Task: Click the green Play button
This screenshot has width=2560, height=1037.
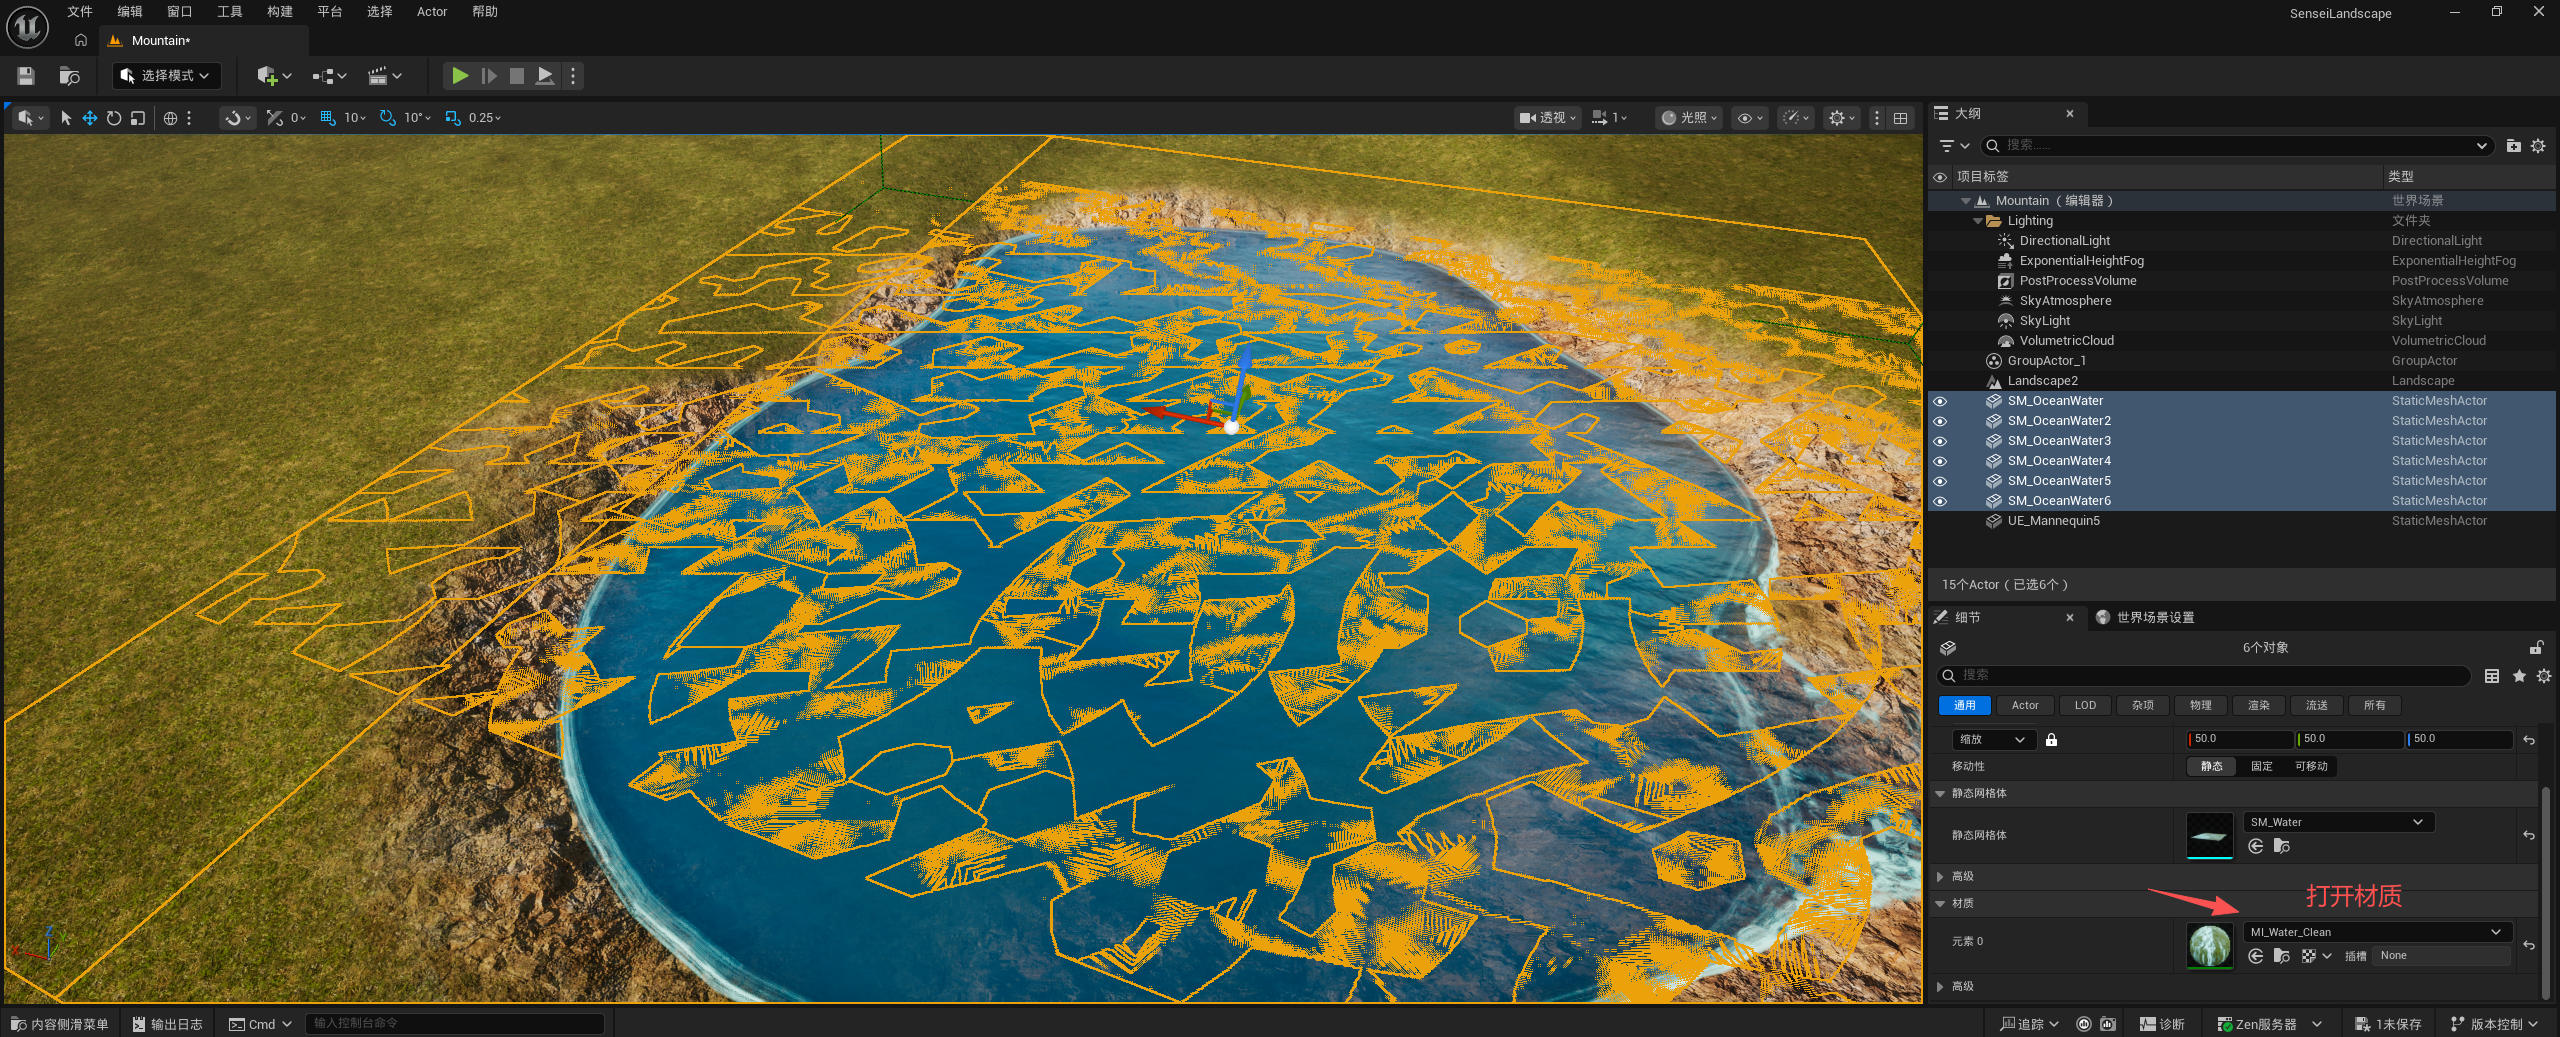Action: 460,76
